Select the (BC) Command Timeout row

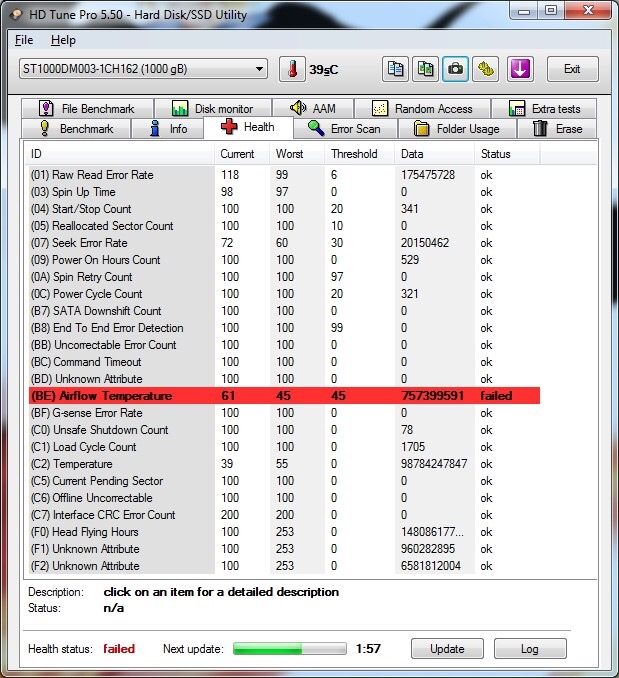point(284,362)
